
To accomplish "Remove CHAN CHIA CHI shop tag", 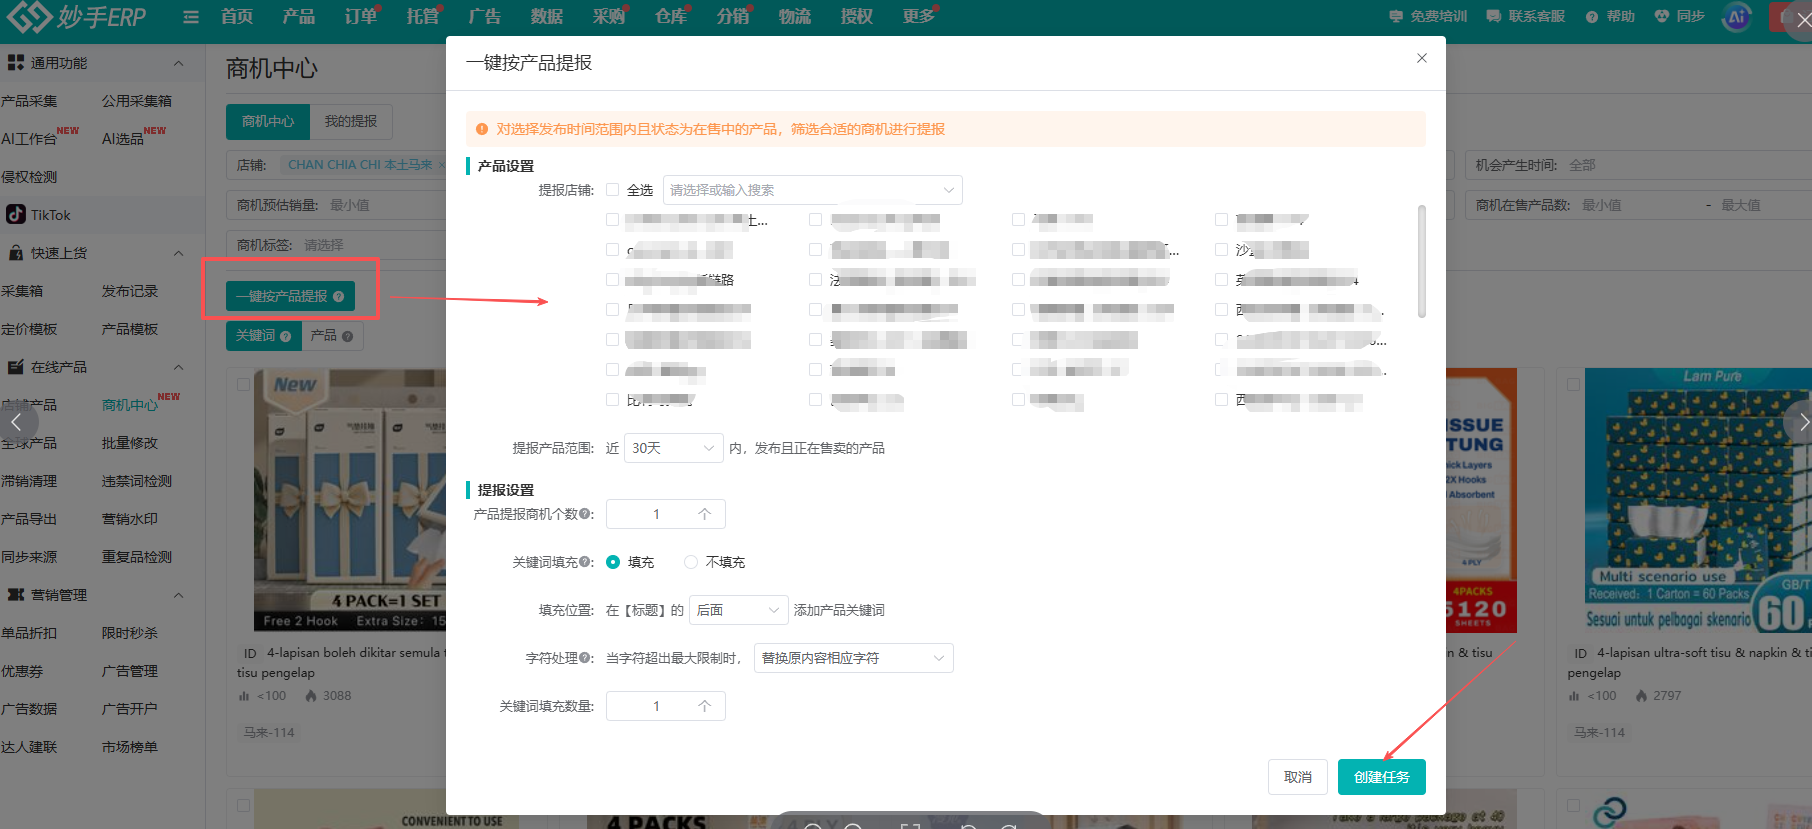I will tap(440, 165).
